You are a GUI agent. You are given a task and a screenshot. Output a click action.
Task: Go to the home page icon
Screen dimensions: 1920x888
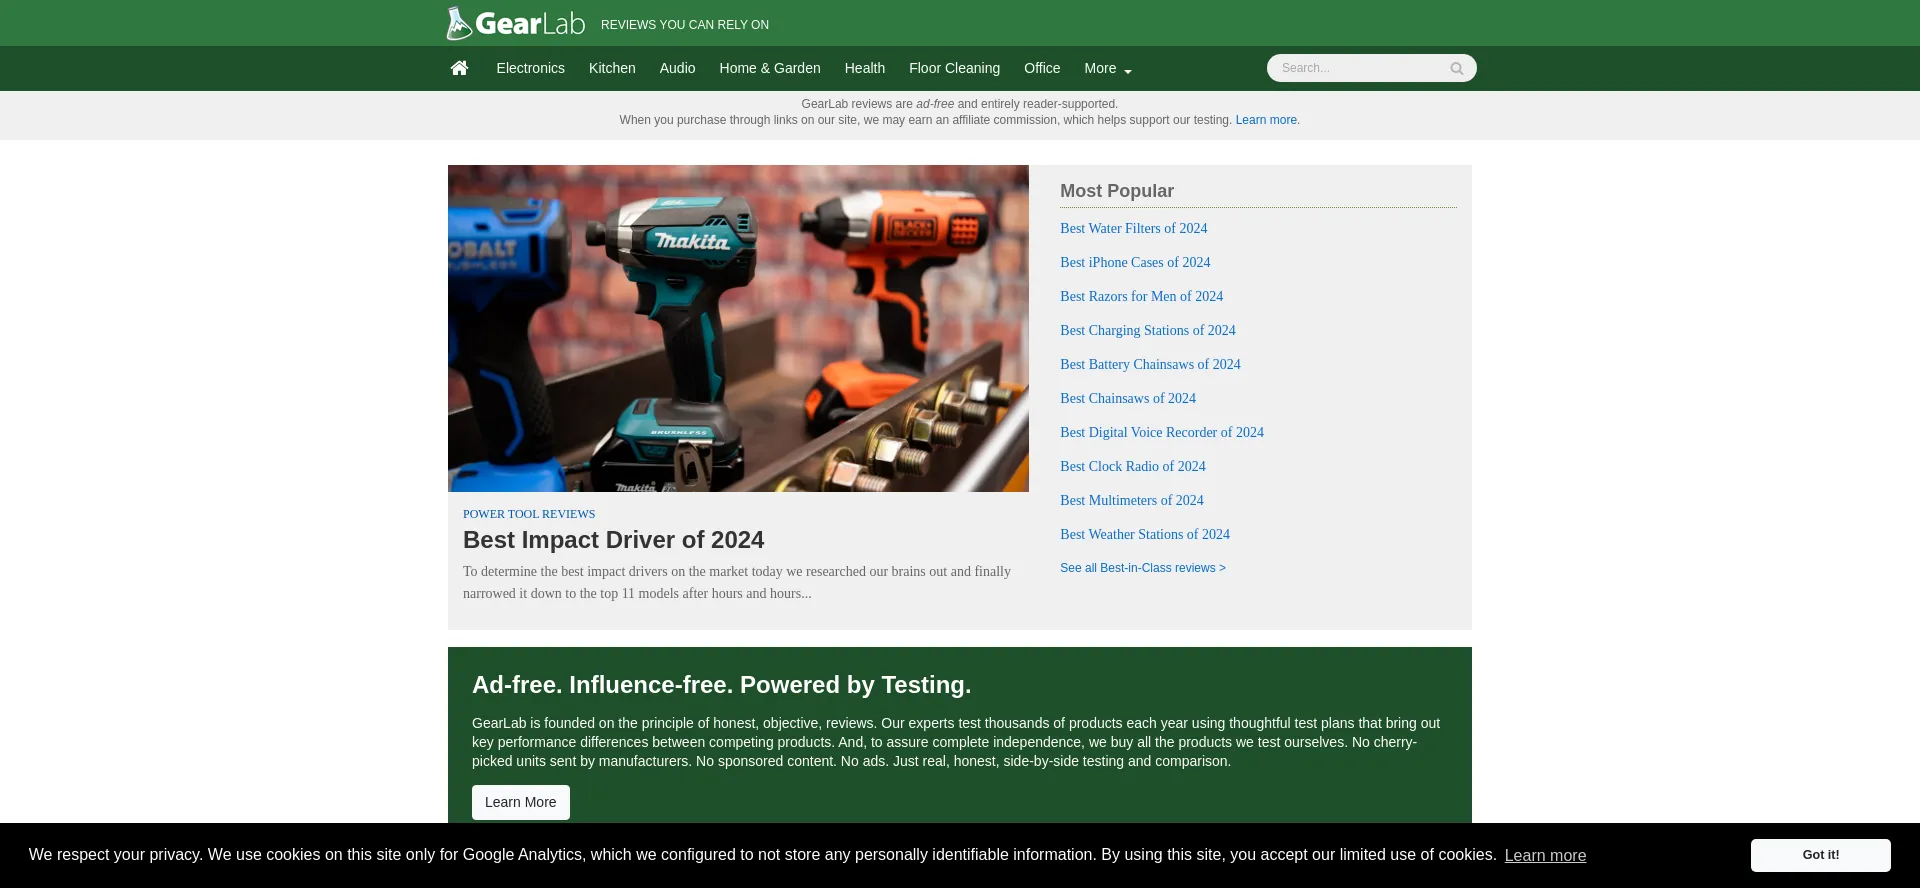click(x=459, y=68)
